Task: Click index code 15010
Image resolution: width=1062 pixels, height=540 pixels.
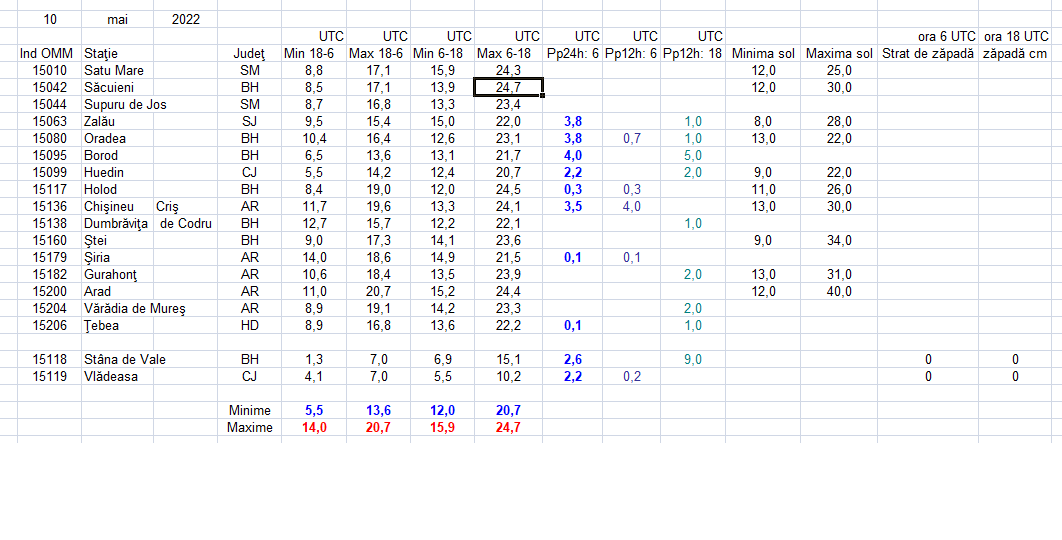Action: (x=49, y=70)
